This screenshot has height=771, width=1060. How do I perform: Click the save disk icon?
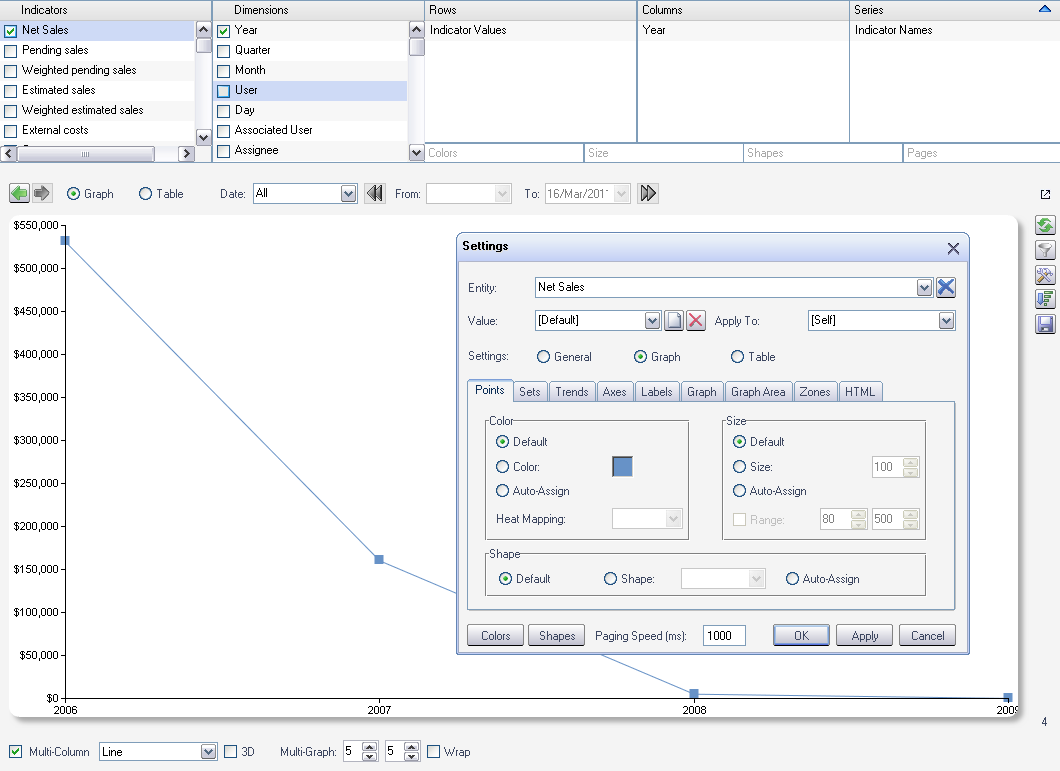click(1045, 324)
